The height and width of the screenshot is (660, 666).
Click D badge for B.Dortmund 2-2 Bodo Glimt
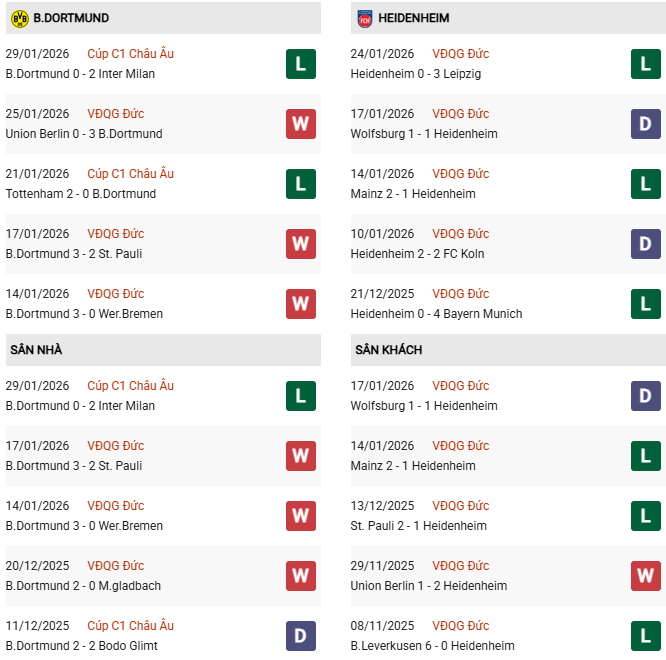click(x=301, y=636)
